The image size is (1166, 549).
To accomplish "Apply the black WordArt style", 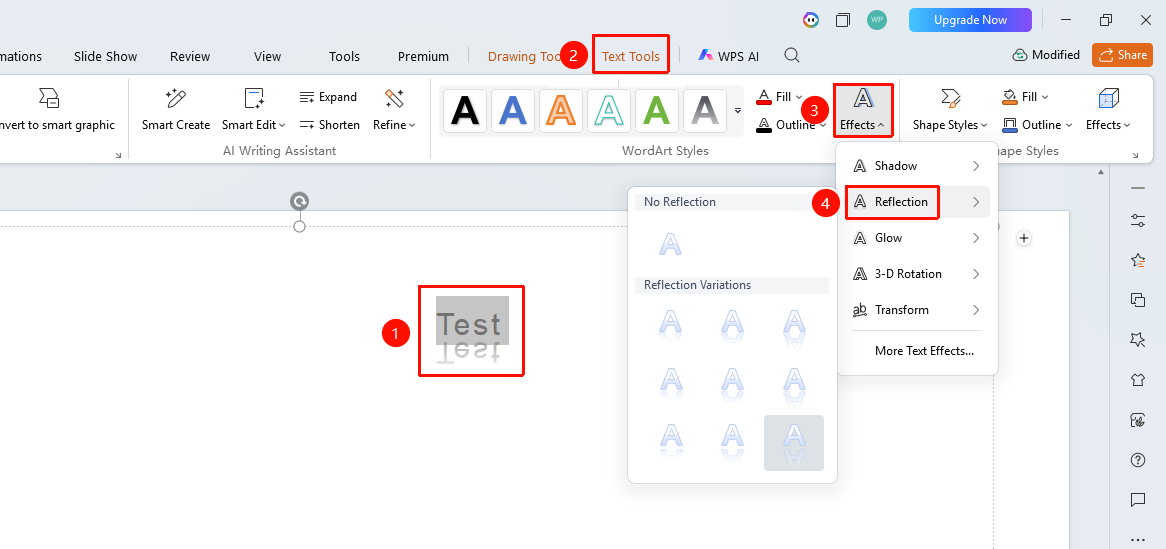I will tap(466, 110).
